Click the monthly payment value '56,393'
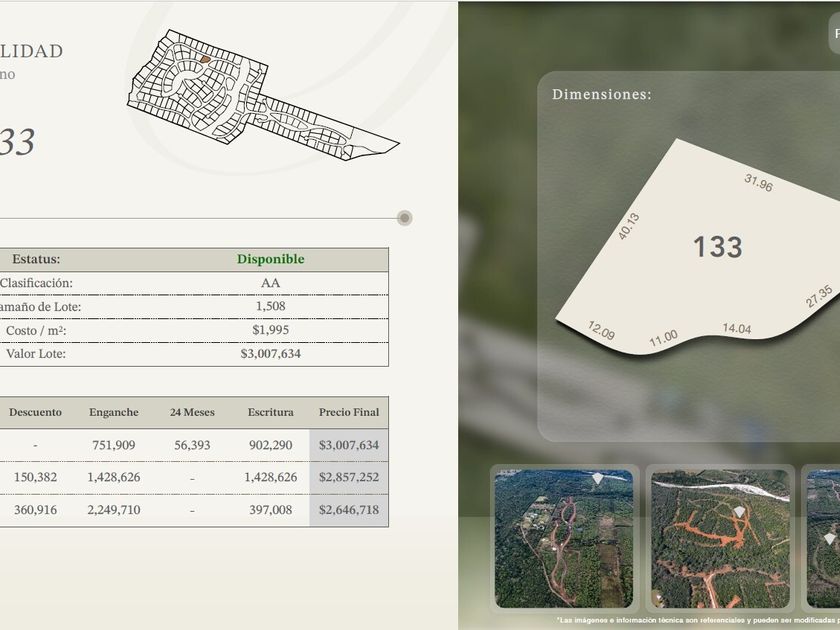The height and width of the screenshot is (630, 840). [192, 445]
